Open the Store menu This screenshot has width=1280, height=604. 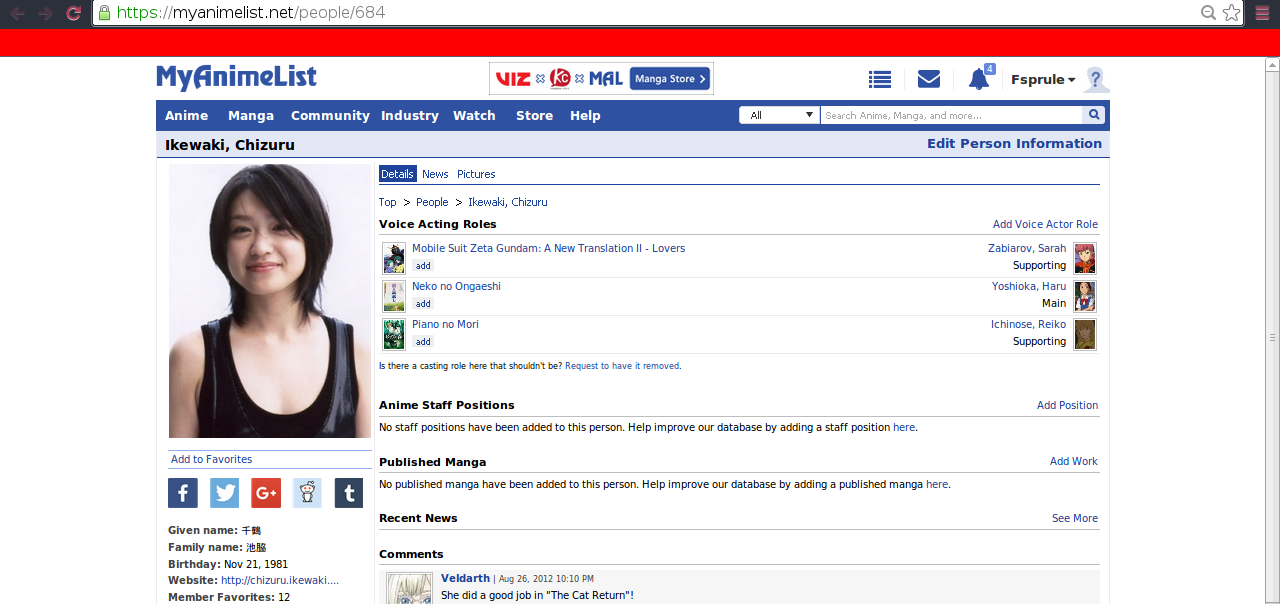coord(535,115)
